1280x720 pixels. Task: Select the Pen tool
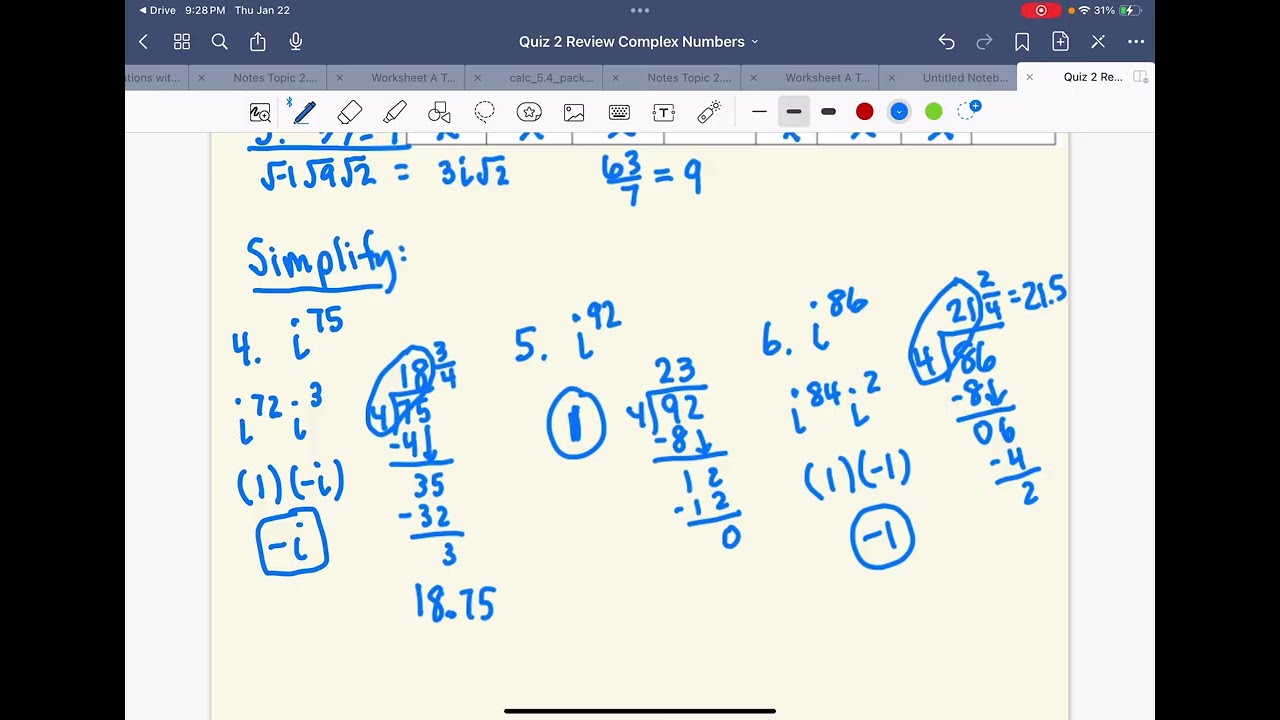tap(304, 112)
